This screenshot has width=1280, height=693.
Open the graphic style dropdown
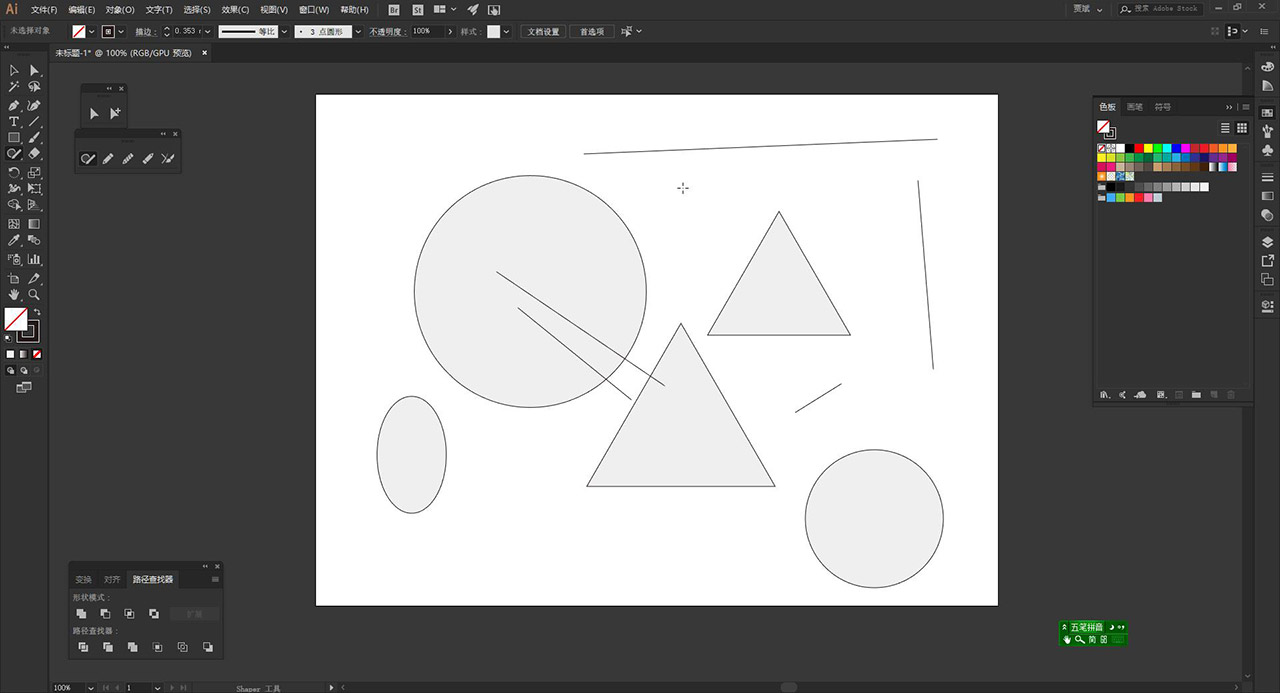(507, 31)
